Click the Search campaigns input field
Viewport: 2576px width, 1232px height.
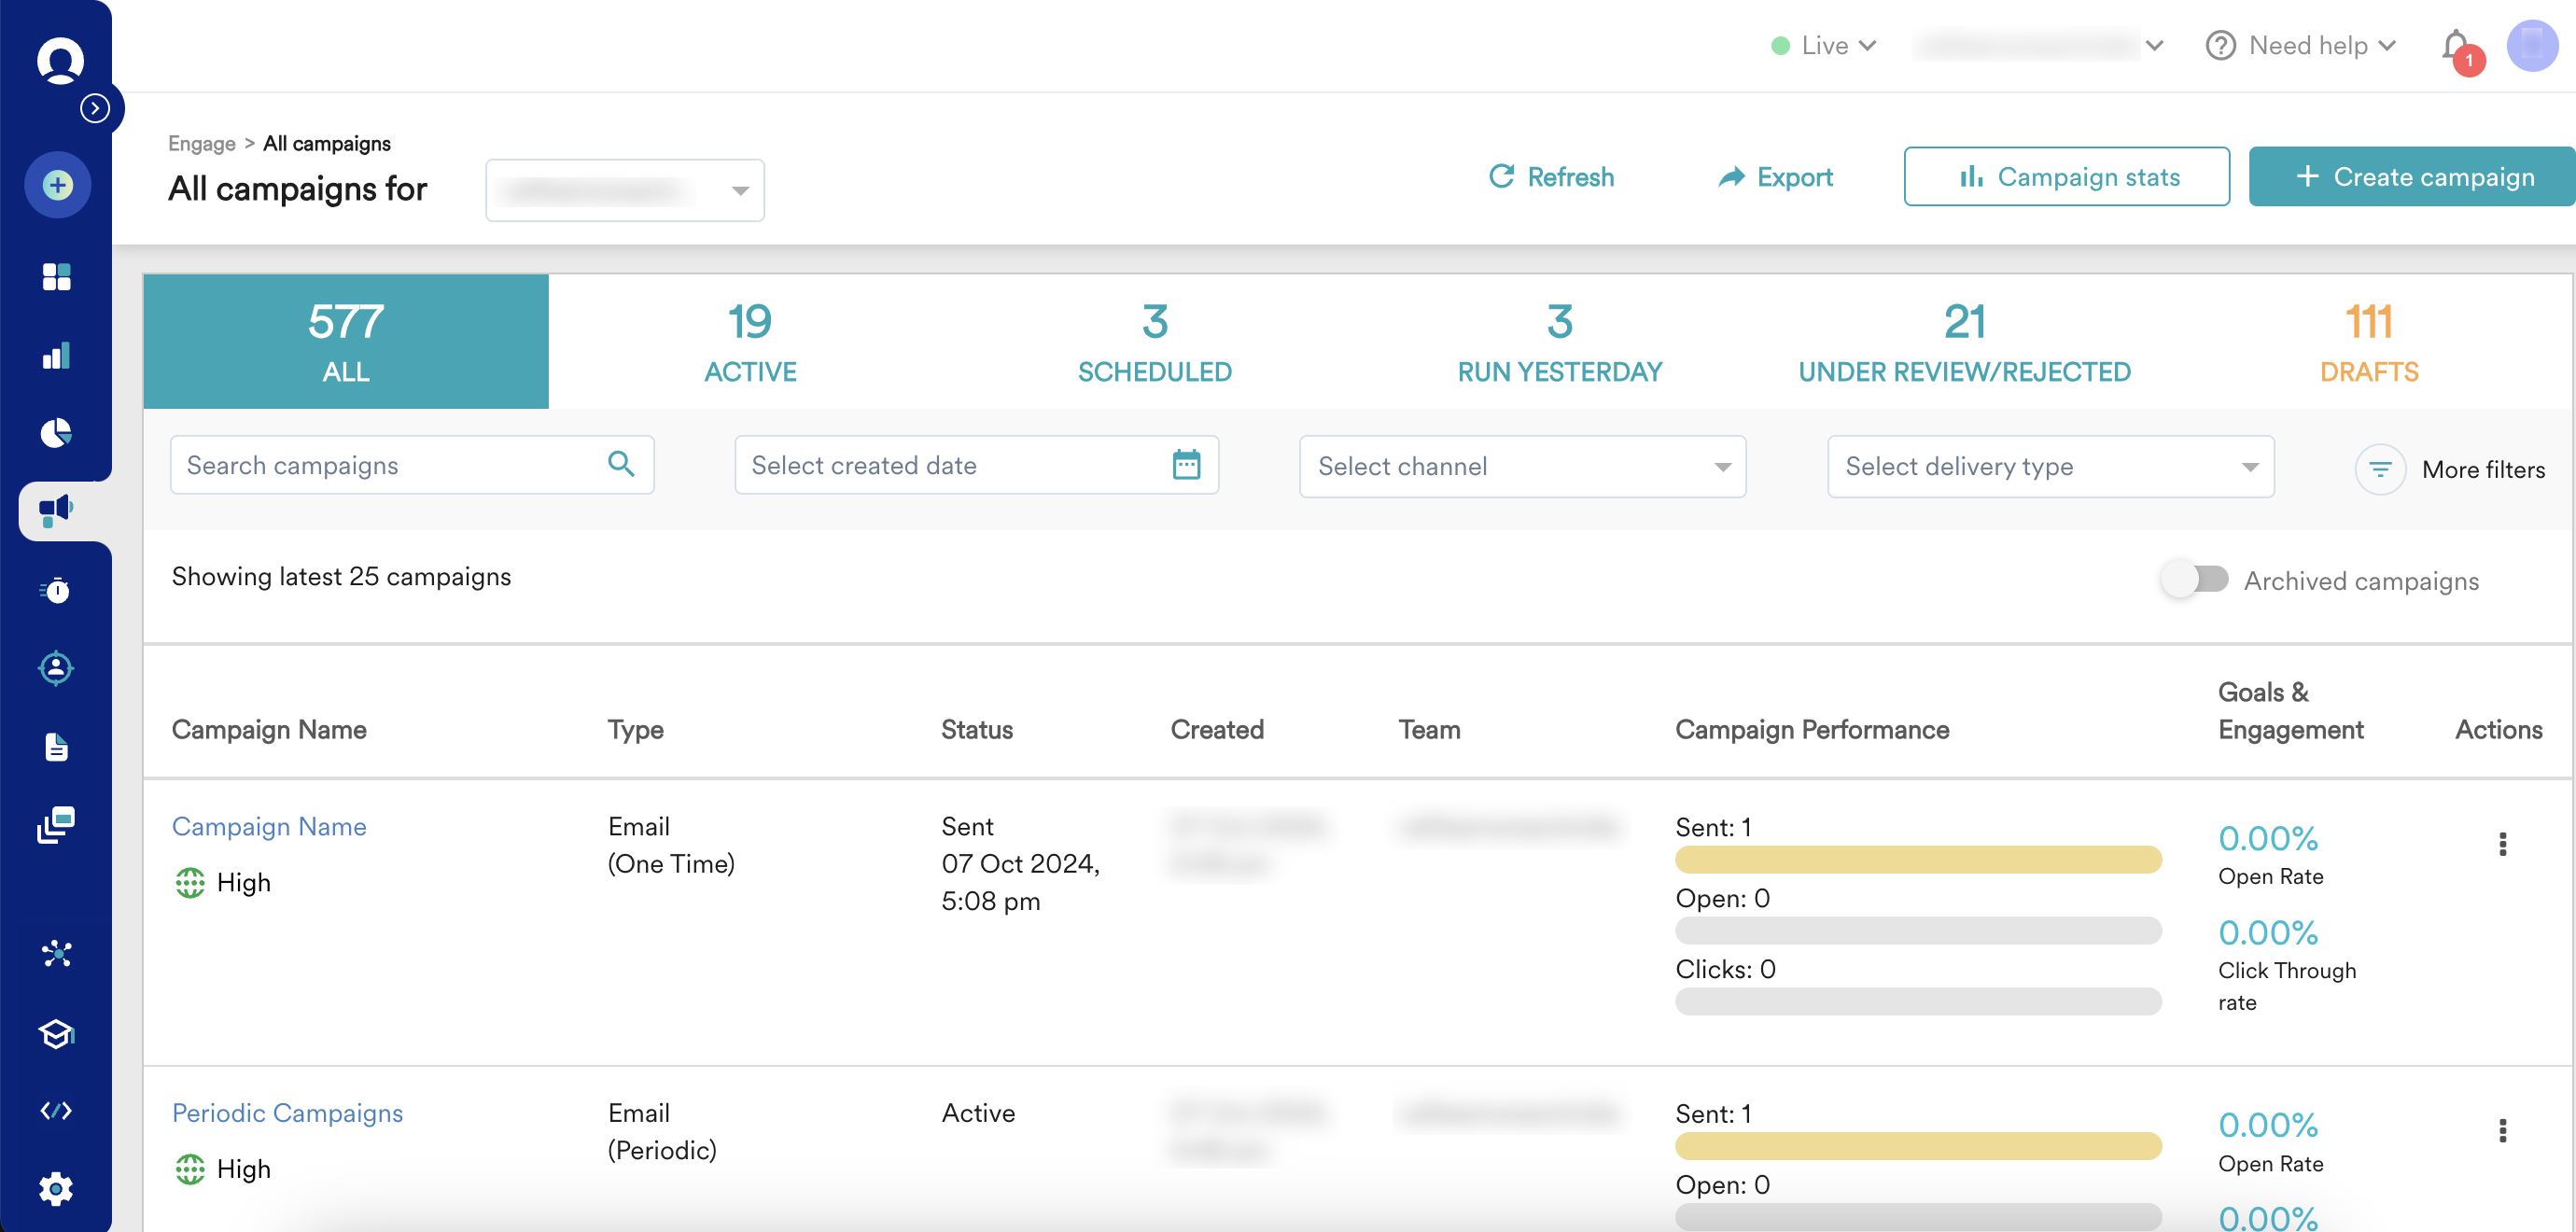point(390,465)
